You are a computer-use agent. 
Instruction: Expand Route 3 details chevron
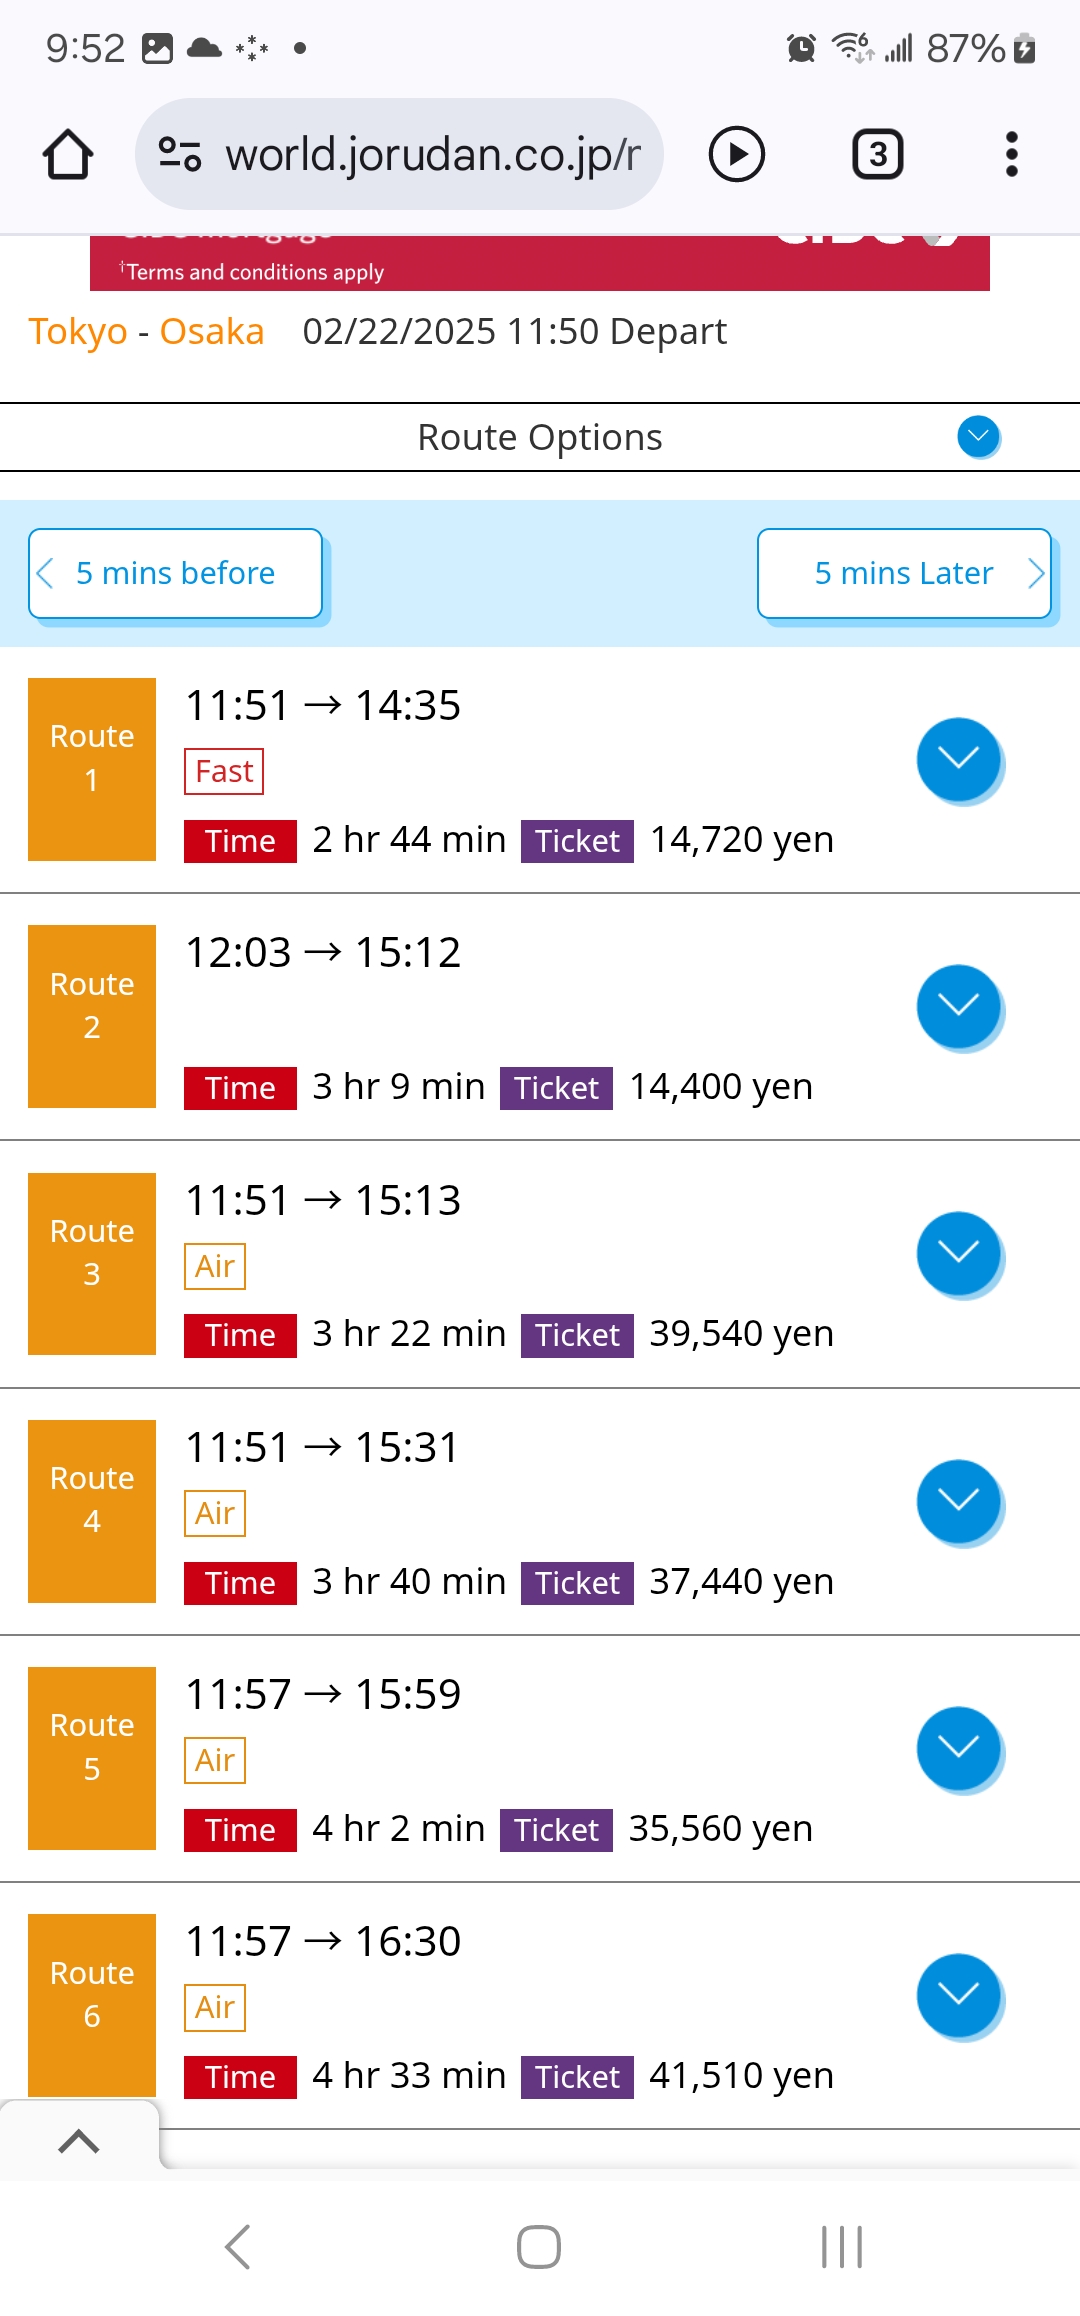[x=958, y=1253]
